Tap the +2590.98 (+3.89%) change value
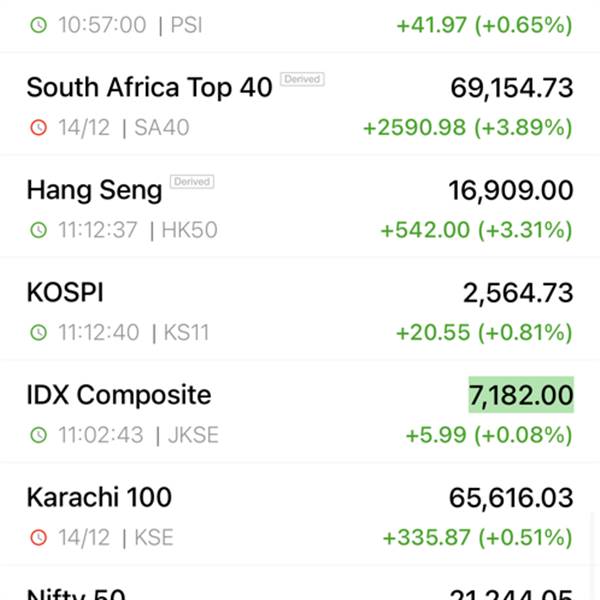Image resolution: width=600 pixels, height=600 pixels. (x=468, y=127)
